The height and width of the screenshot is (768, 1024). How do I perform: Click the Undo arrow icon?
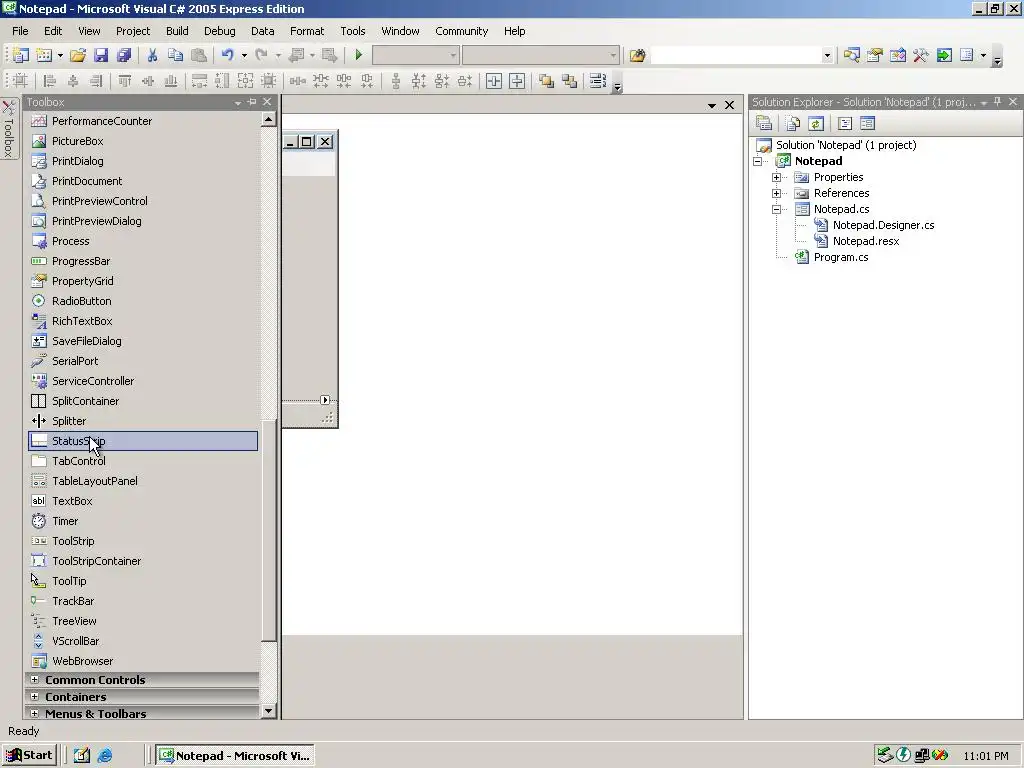(x=227, y=56)
